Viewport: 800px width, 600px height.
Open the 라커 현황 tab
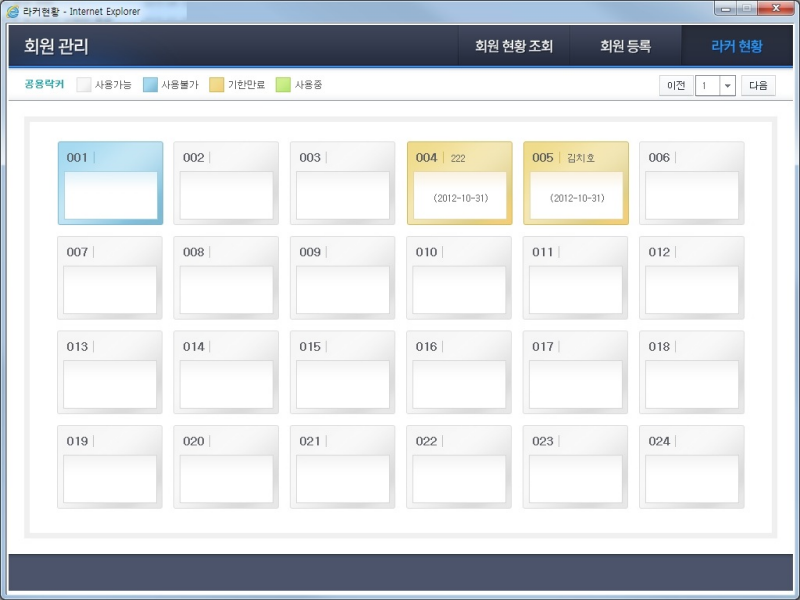(736, 46)
